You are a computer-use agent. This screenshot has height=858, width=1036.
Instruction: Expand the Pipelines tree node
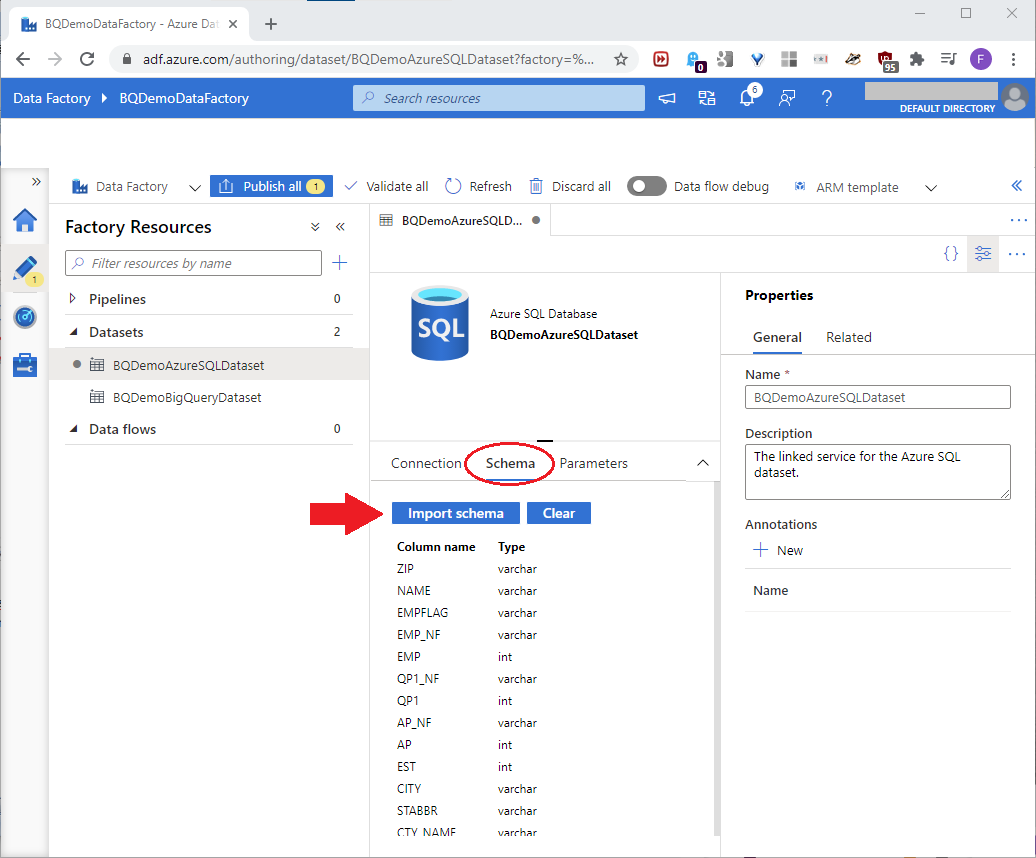73,299
